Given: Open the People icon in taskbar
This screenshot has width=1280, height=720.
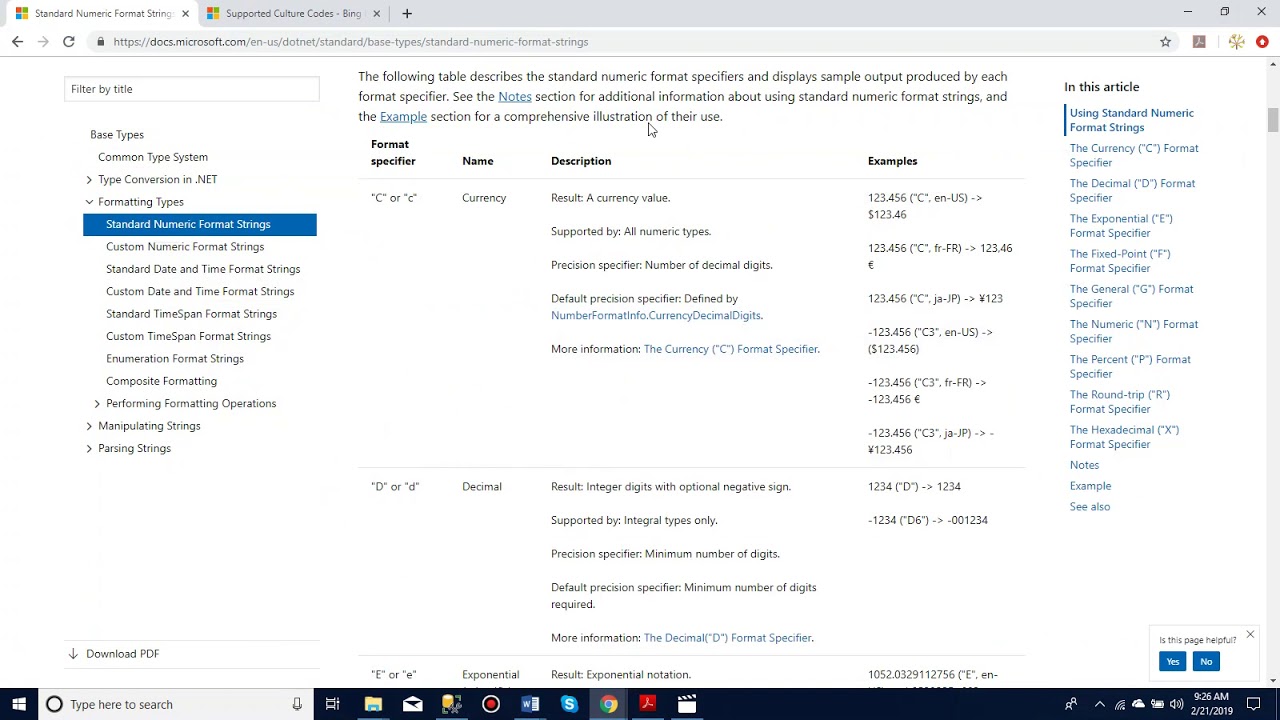Looking at the screenshot, I should (1071, 704).
